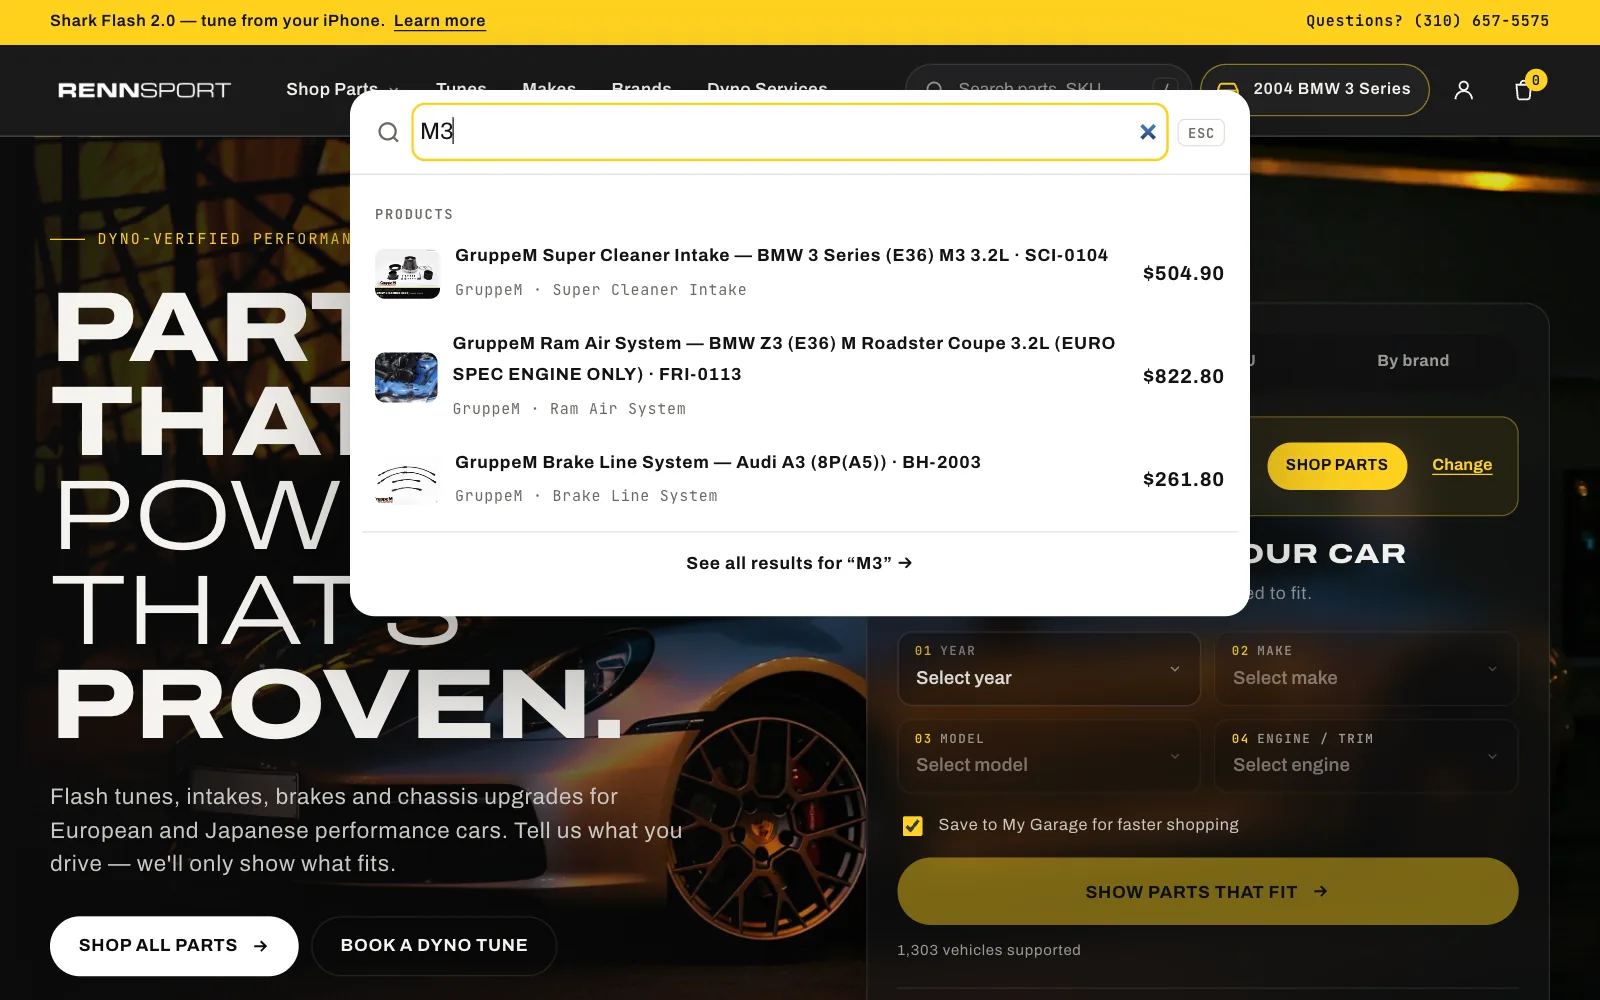Open GruppeM Super Cleaner Intake thumbnail
Image resolution: width=1600 pixels, height=1000 pixels.
pyautogui.click(x=407, y=273)
